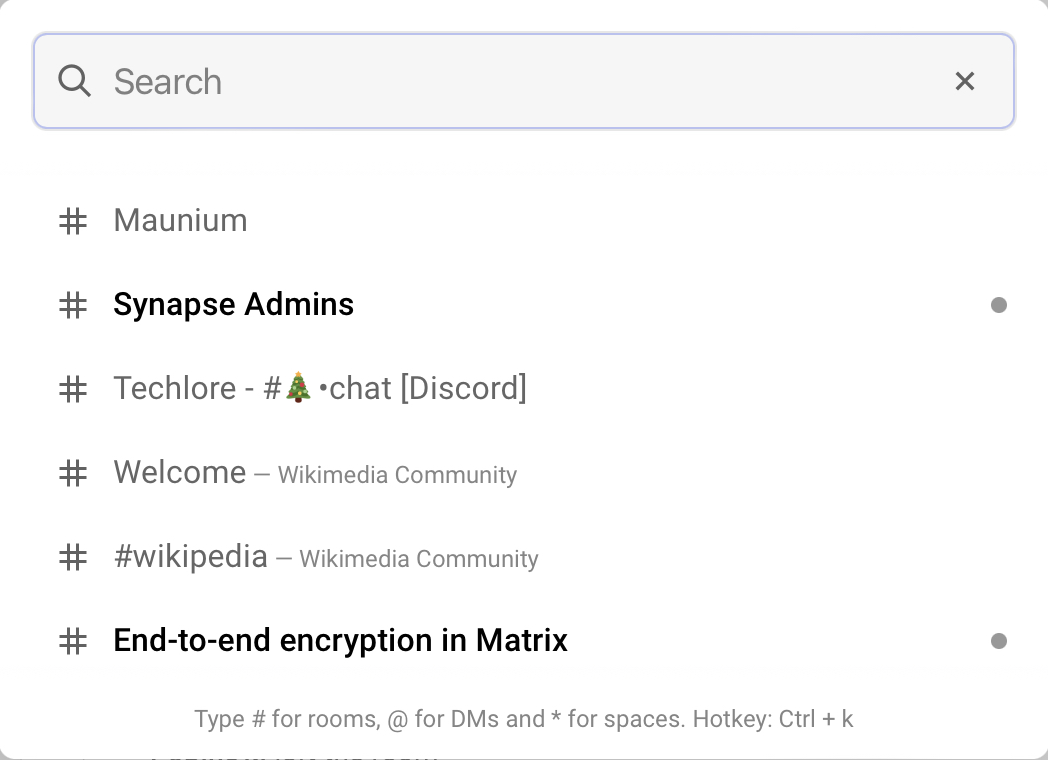Clear the search with the X button
This screenshot has width=1048, height=760.
(964, 81)
